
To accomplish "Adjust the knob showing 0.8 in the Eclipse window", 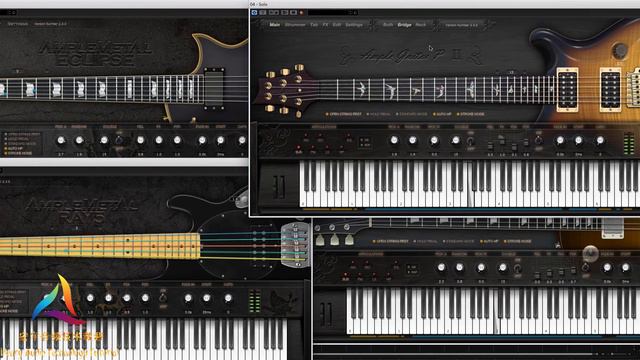I will pyautogui.click(x=140, y=140).
